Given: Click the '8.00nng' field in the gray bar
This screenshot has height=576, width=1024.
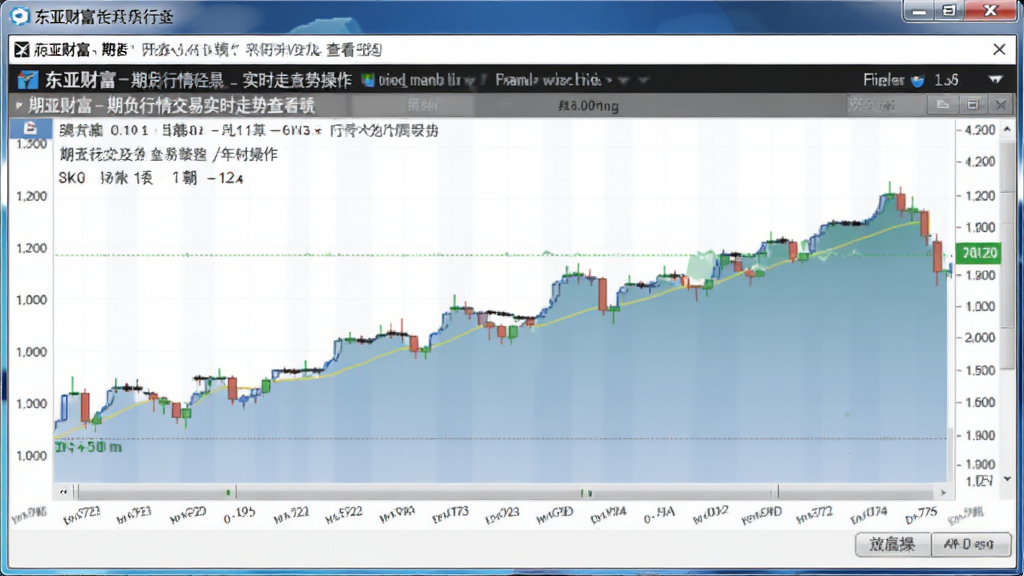Looking at the screenshot, I should 588,105.
